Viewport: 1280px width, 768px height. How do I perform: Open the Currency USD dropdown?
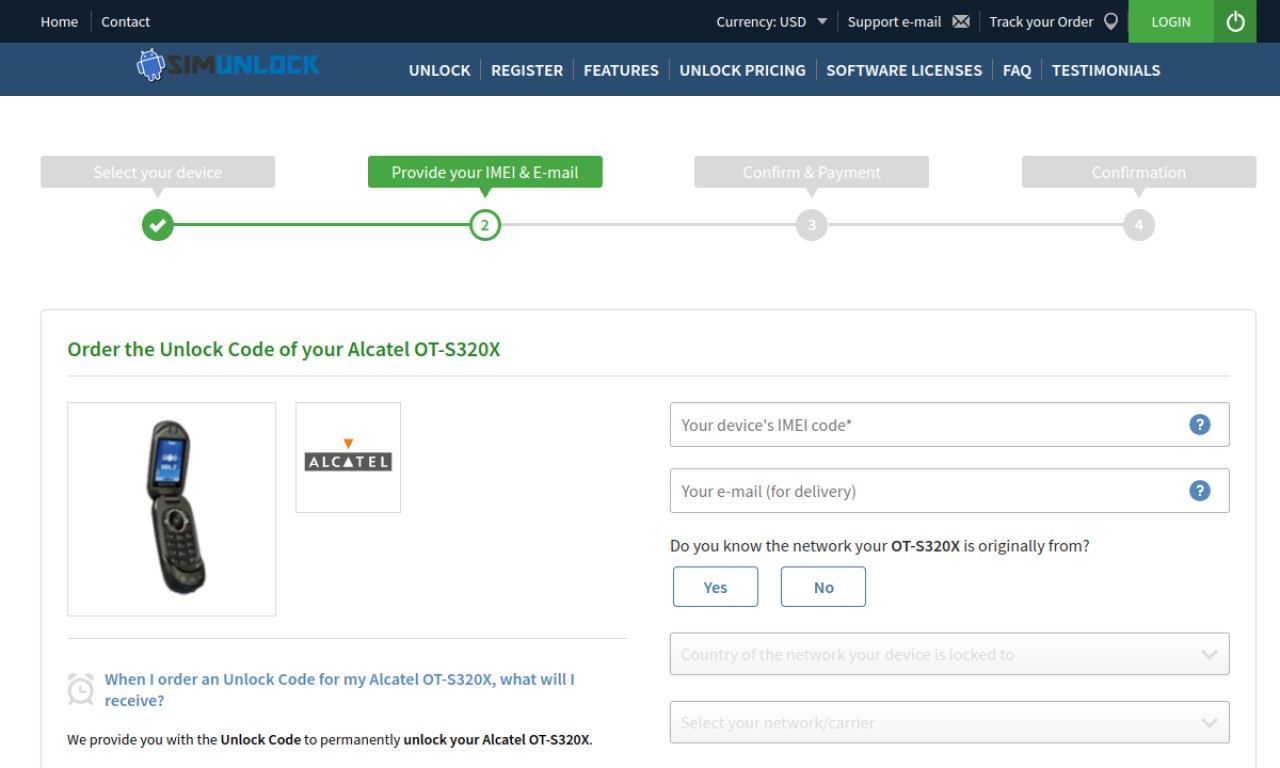(771, 21)
